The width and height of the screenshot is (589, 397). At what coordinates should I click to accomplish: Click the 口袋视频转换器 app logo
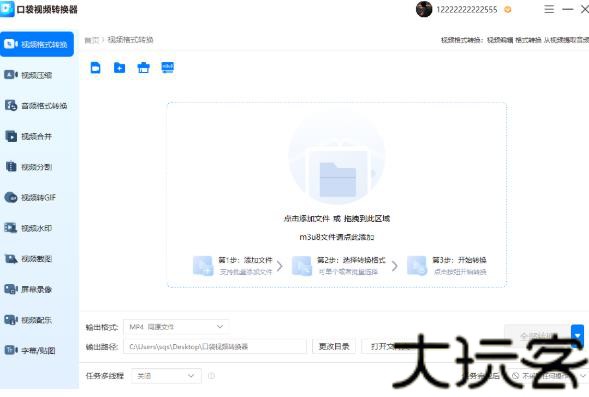point(7,9)
